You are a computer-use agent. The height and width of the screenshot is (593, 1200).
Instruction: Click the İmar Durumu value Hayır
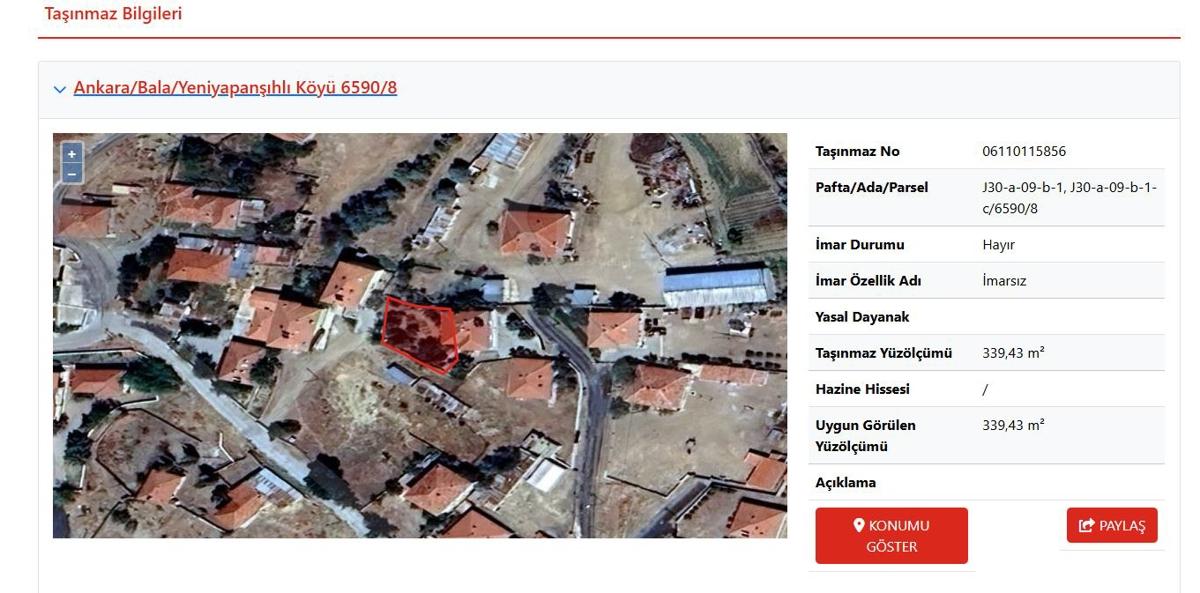998,245
